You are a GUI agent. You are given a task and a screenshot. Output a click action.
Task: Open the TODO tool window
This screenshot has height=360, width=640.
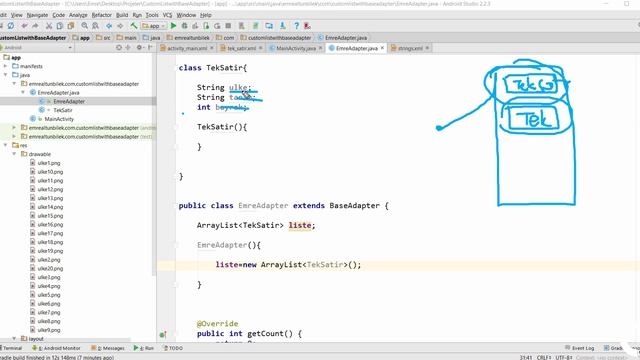173,348
